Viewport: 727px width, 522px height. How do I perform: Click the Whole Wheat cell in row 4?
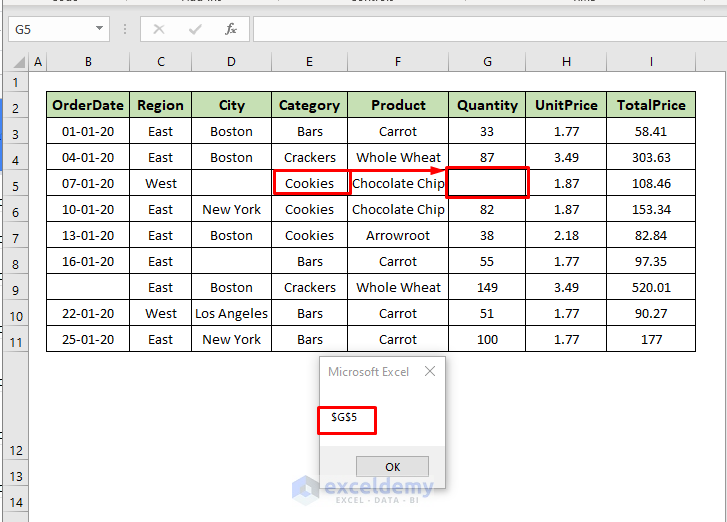tap(398, 157)
